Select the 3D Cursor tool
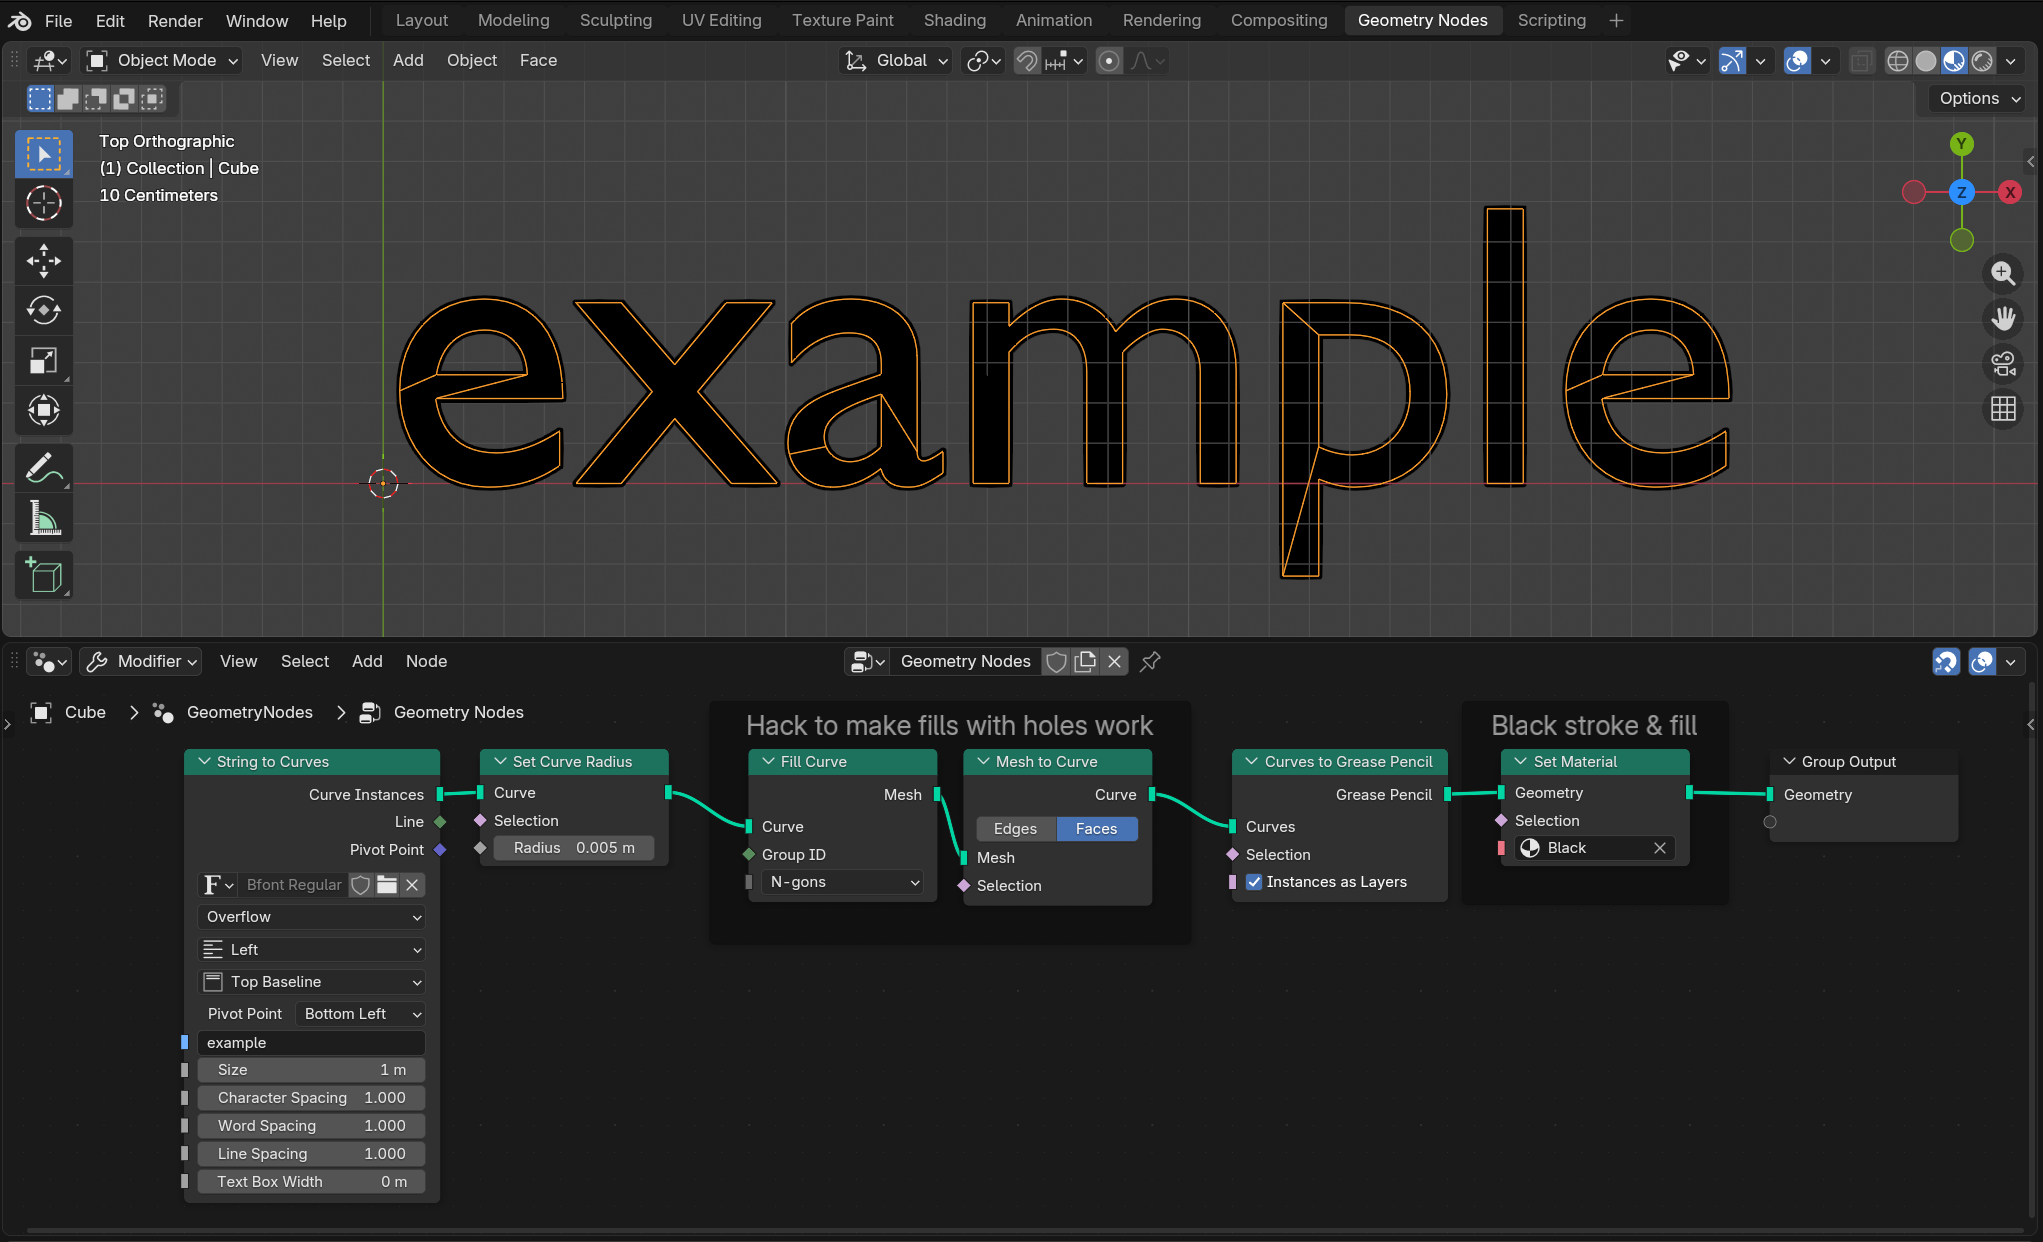 coord(43,204)
